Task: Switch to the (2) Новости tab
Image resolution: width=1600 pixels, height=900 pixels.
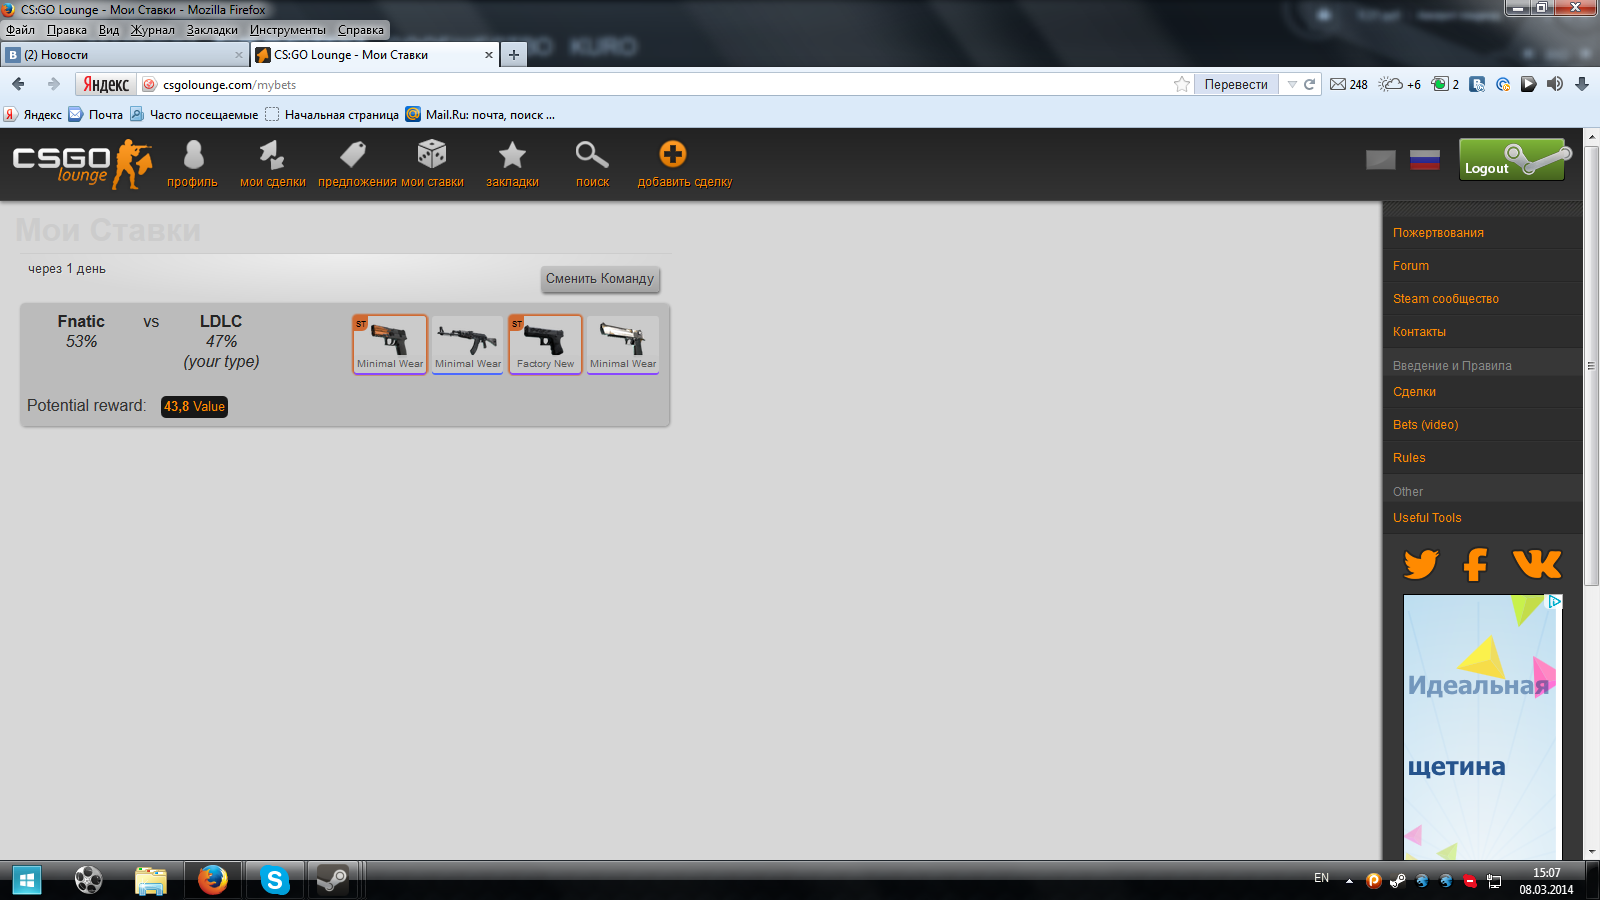Action: [x=124, y=55]
